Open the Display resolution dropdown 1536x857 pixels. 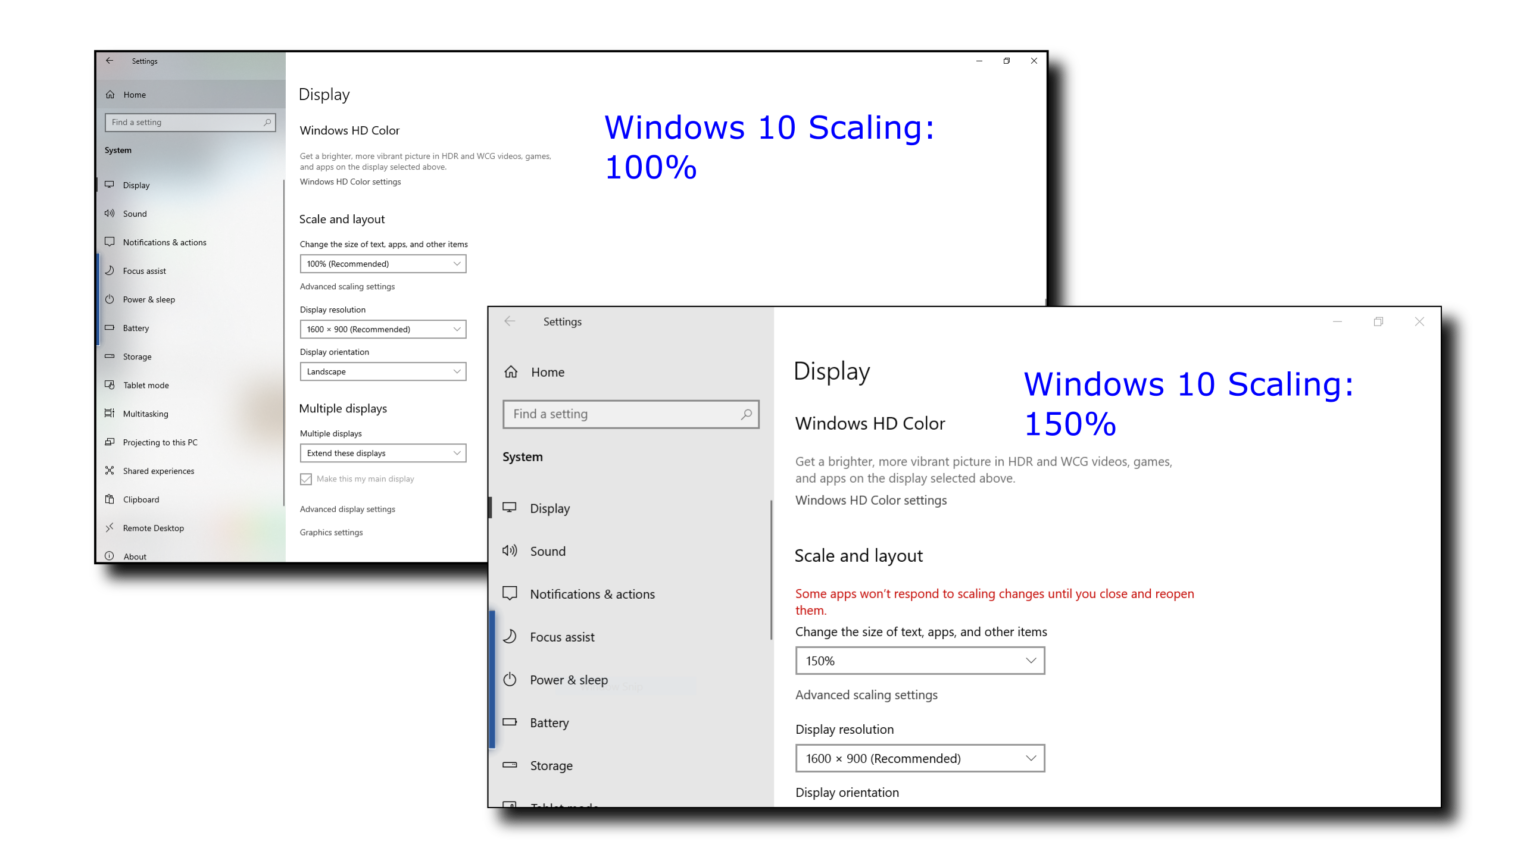918,758
